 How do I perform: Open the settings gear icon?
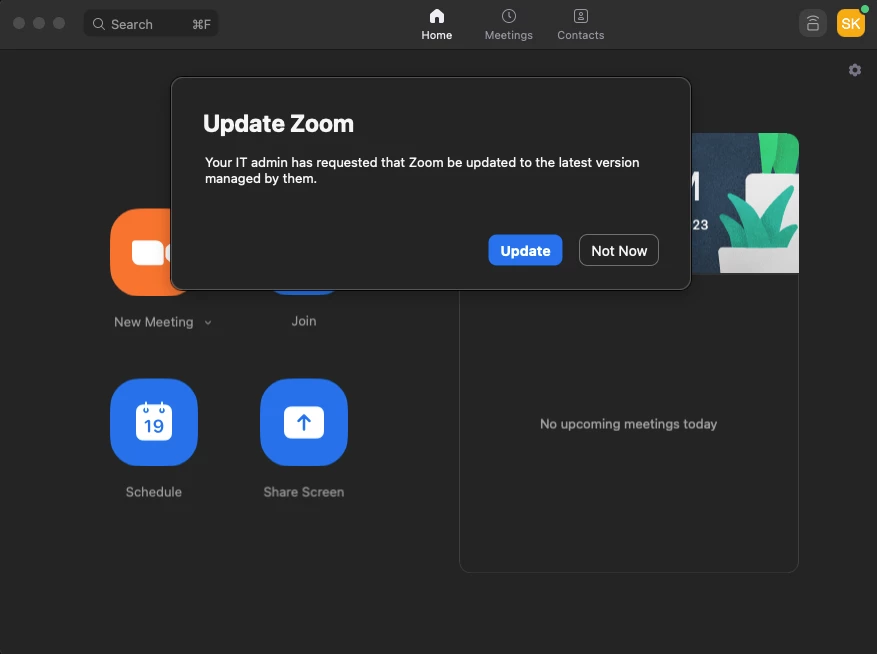click(x=854, y=70)
